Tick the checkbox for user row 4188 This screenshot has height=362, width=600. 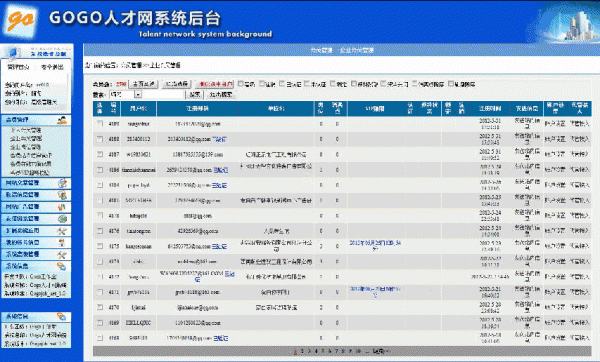pos(100,139)
